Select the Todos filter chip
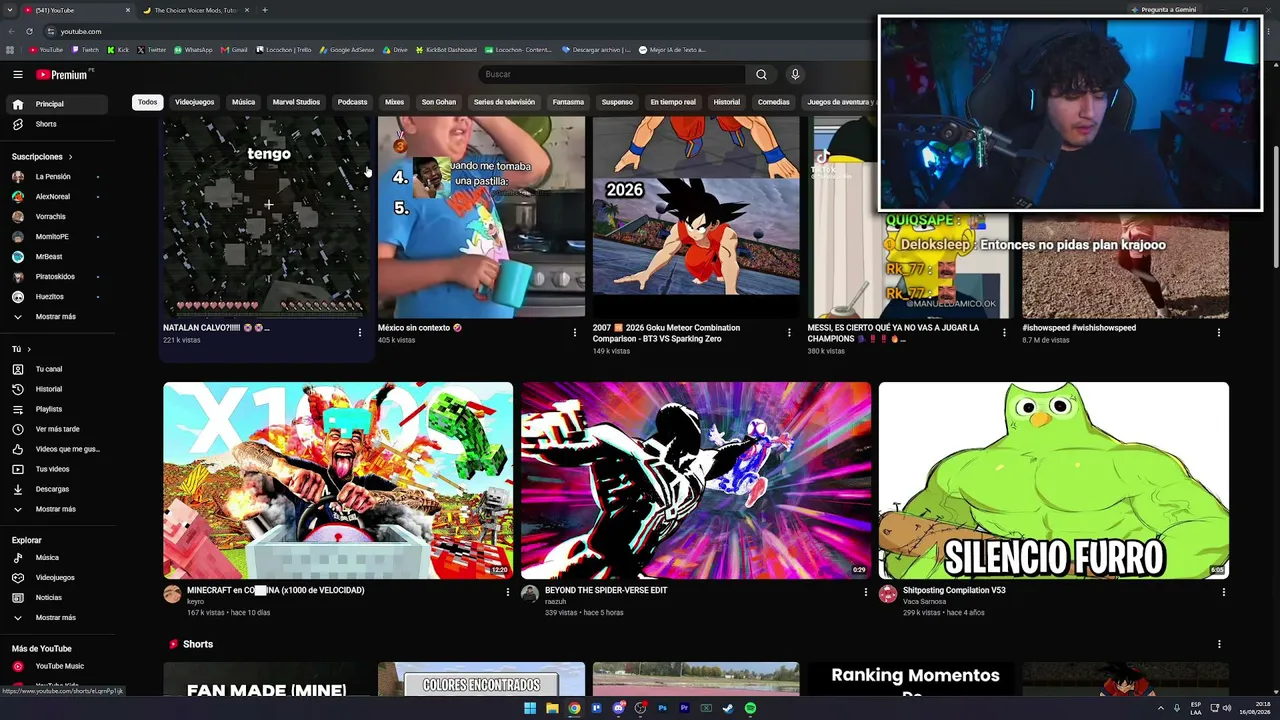1280x720 pixels. (147, 102)
